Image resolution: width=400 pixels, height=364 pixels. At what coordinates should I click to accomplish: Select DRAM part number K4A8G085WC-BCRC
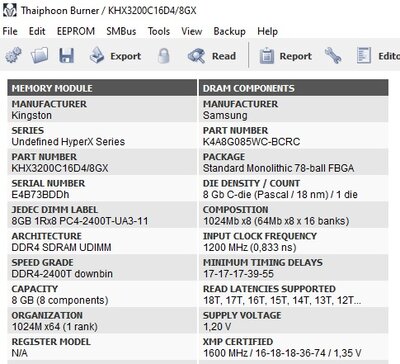coord(251,142)
